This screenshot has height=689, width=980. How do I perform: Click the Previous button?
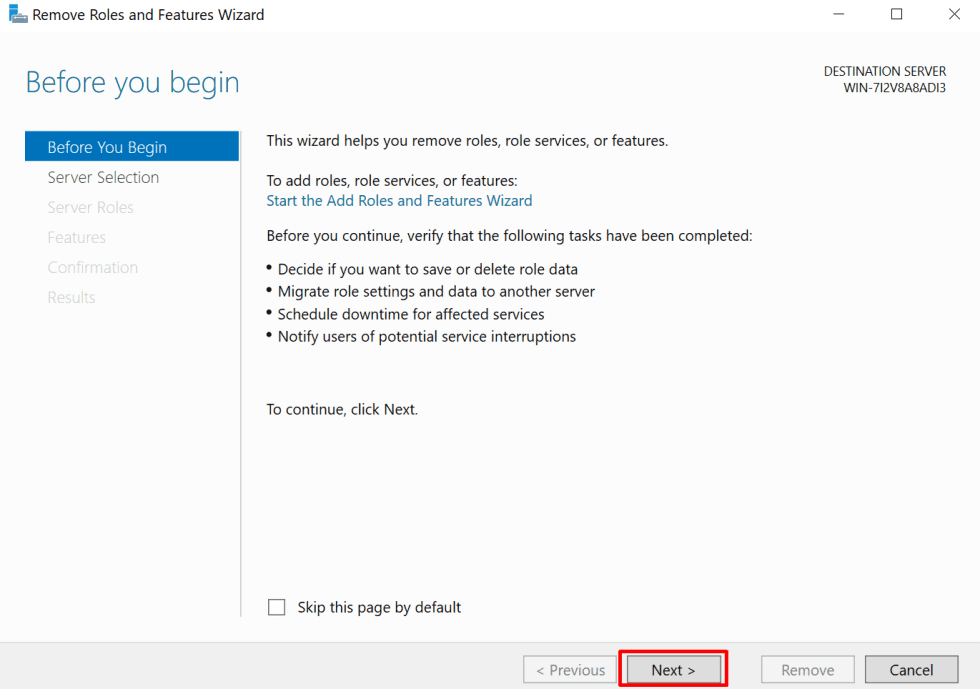coord(570,669)
